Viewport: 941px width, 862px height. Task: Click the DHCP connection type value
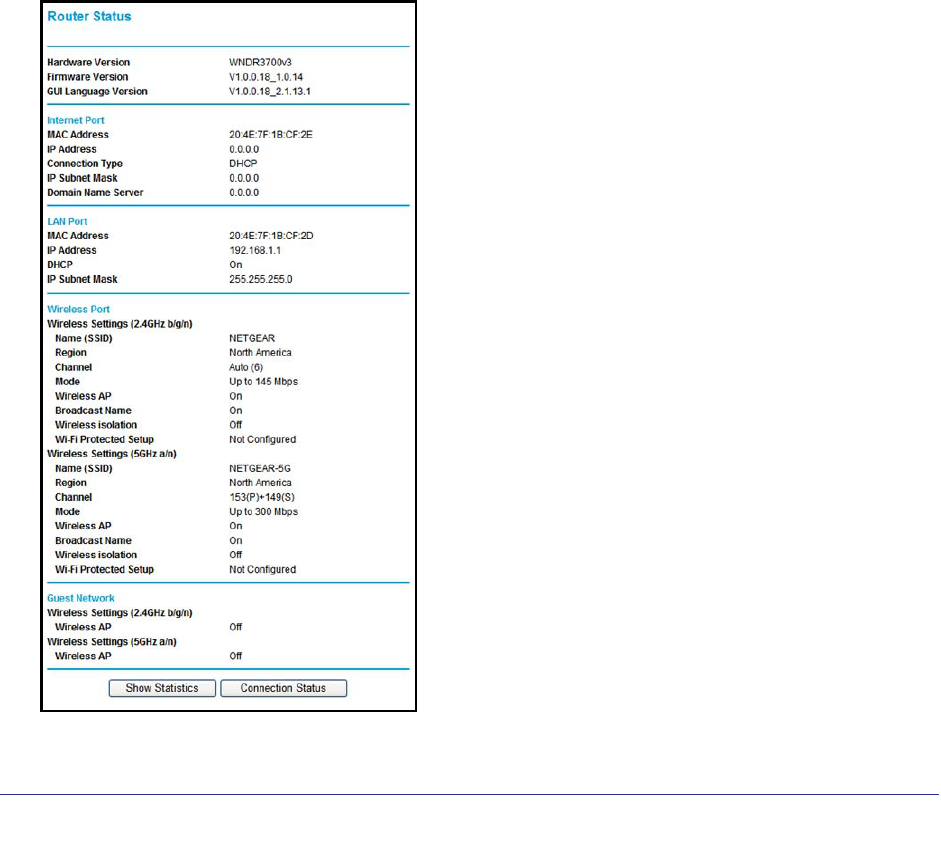pos(243,163)
